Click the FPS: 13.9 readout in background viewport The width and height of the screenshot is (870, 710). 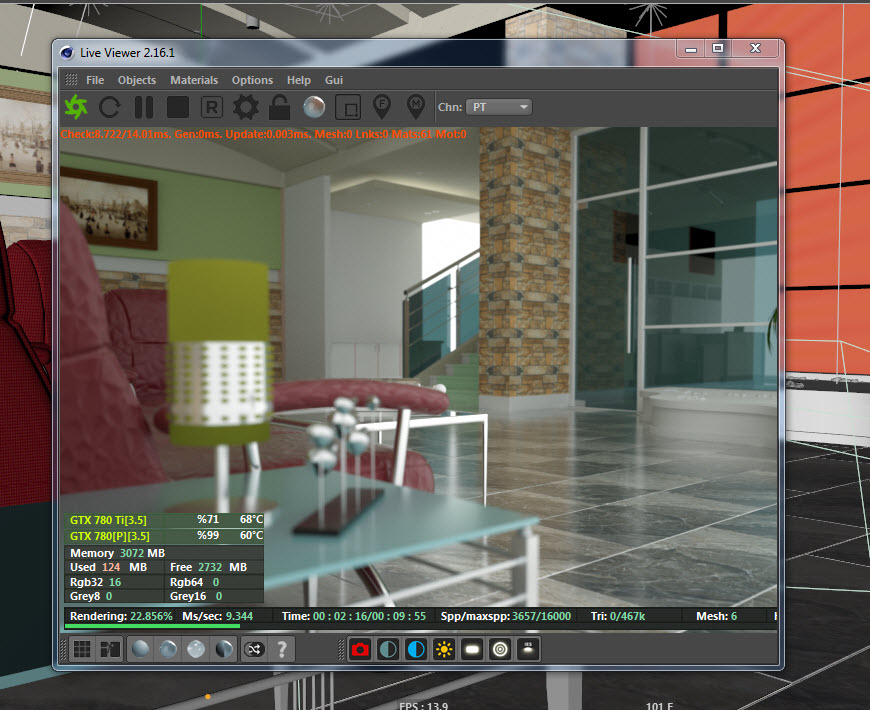423,706
